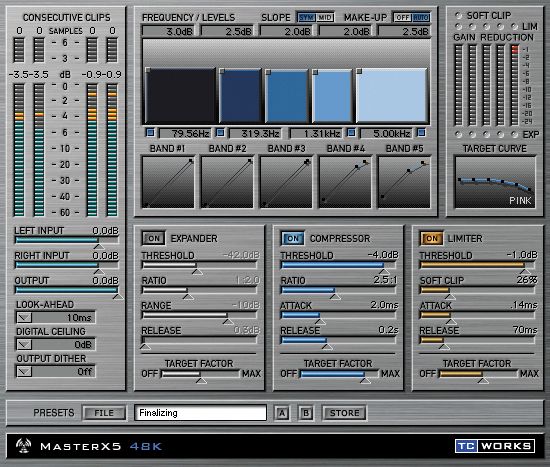Click the 79.56Hz crossover frequency field
Viewport: 550px width, 467px height.
185,133
